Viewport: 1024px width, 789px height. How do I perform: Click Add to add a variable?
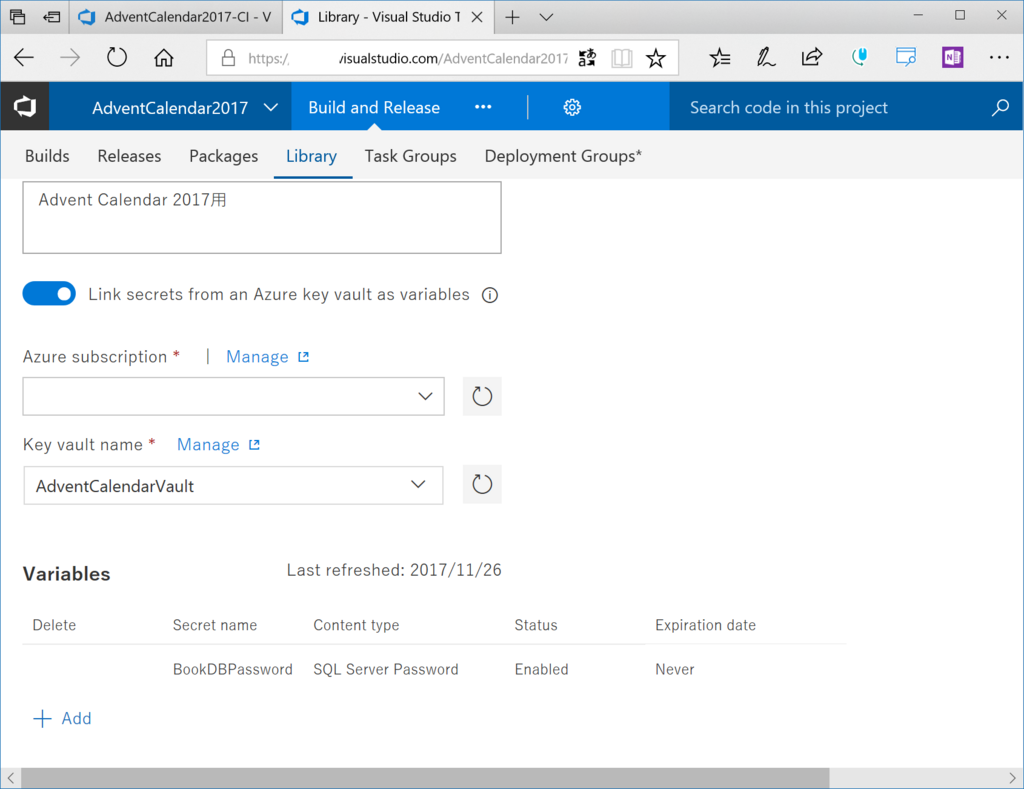[63, 718]
